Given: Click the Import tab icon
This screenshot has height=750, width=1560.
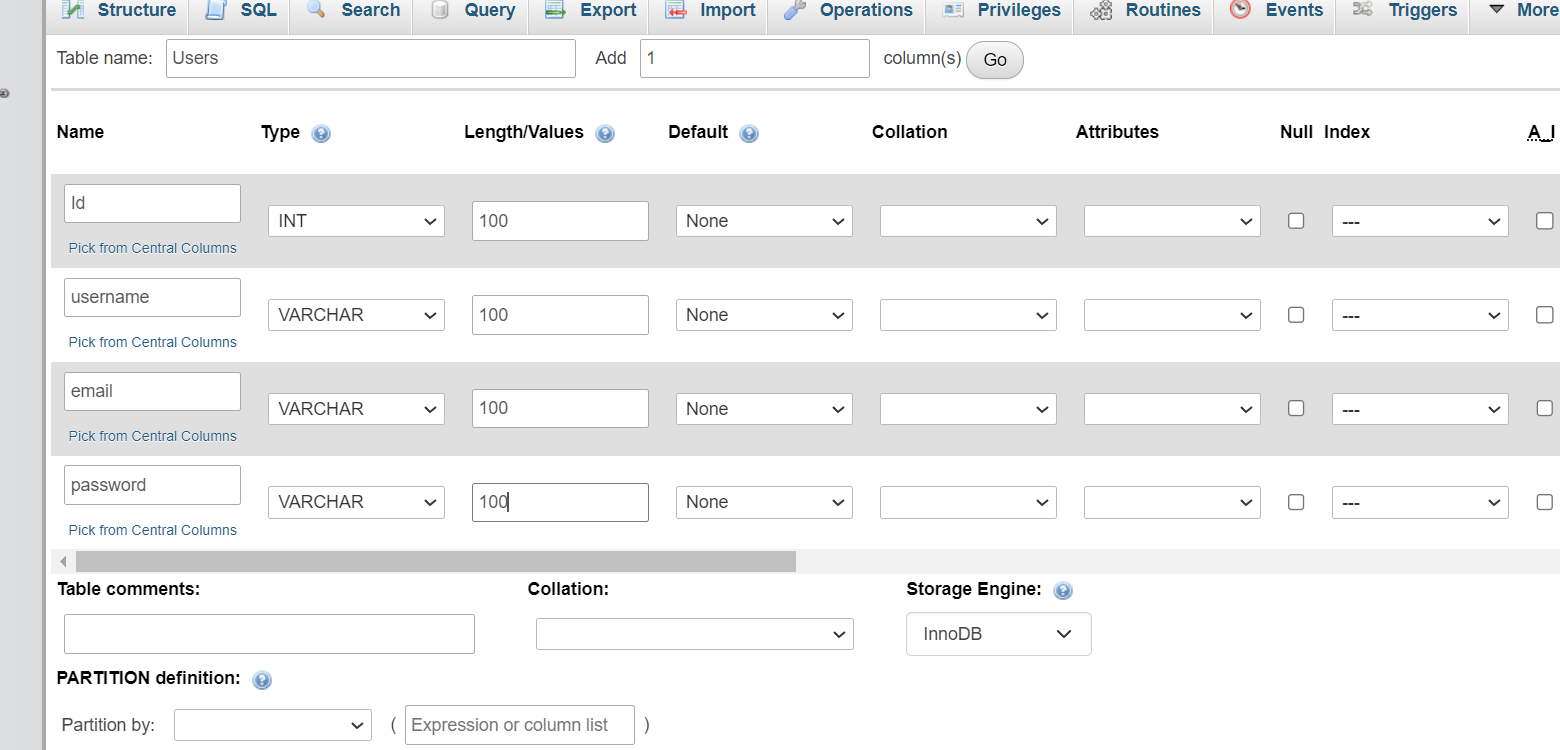Looking at the screenshot, I should click(x=676, y=10).
